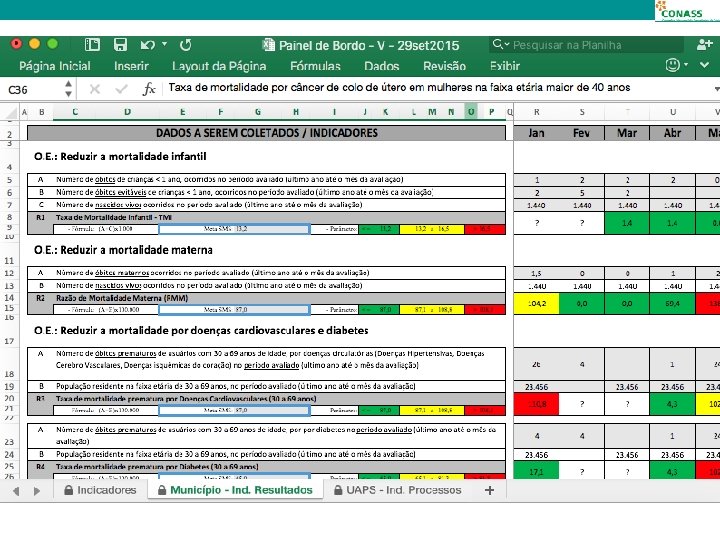720x540 pixels.
Task: Click the Taxa de Mortalidade Infantil - TMI row
Action: 266,218
